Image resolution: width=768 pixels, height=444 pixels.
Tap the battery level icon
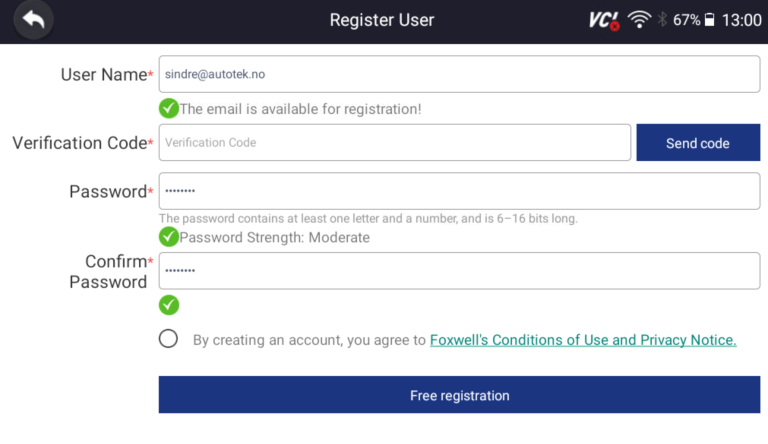pos(710,20)
